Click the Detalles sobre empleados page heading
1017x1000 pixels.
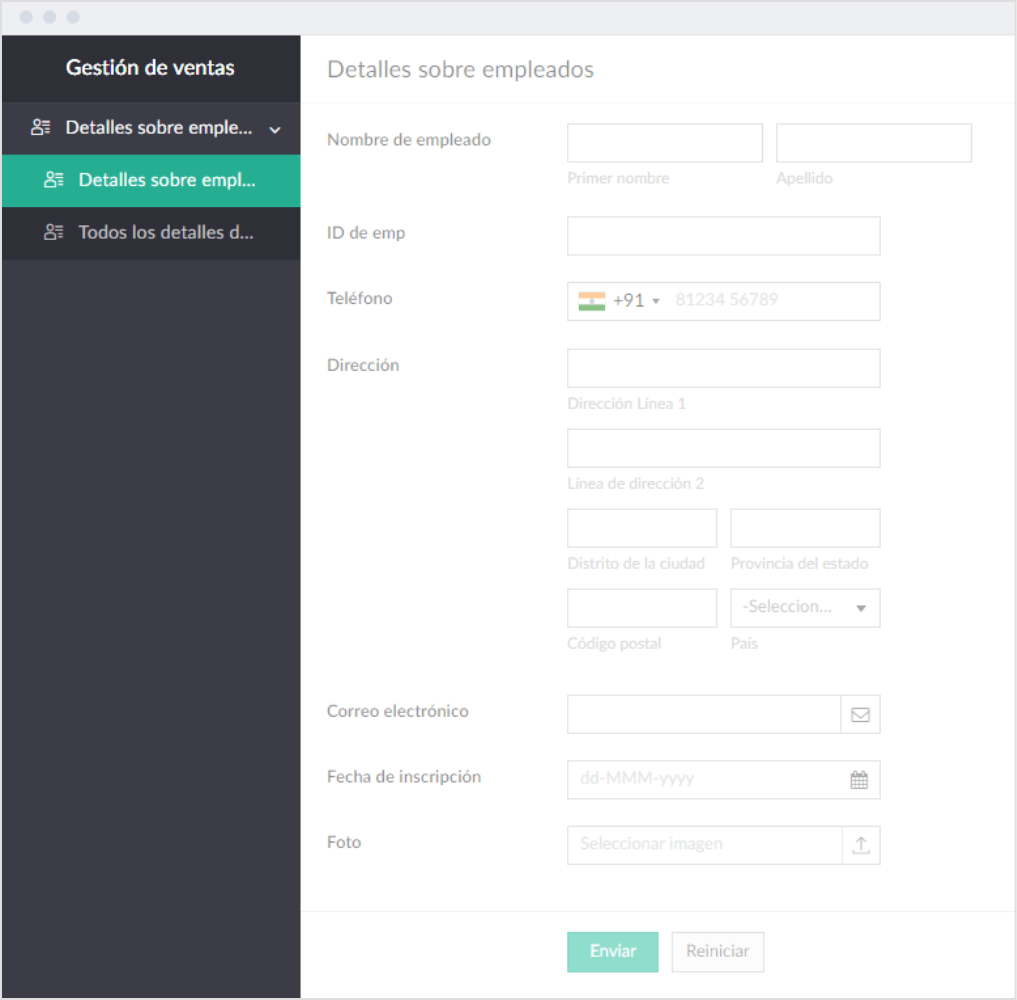460,69
